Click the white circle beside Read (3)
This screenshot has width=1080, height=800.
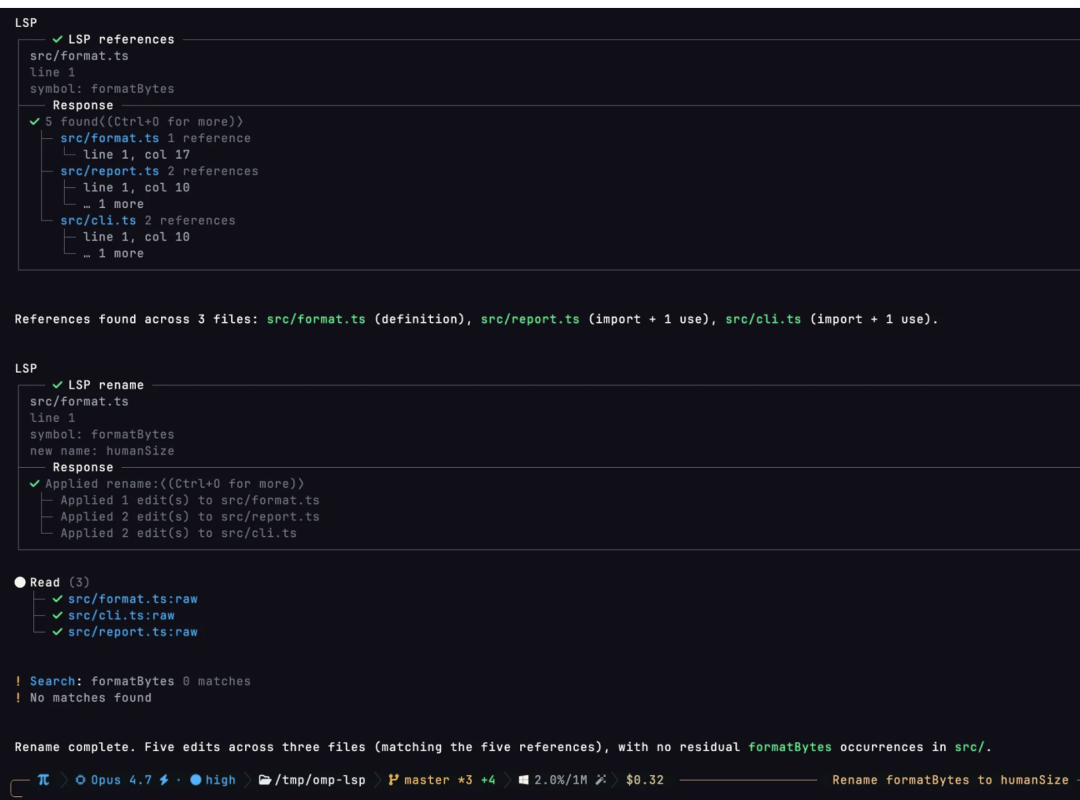tap(20, 582)
